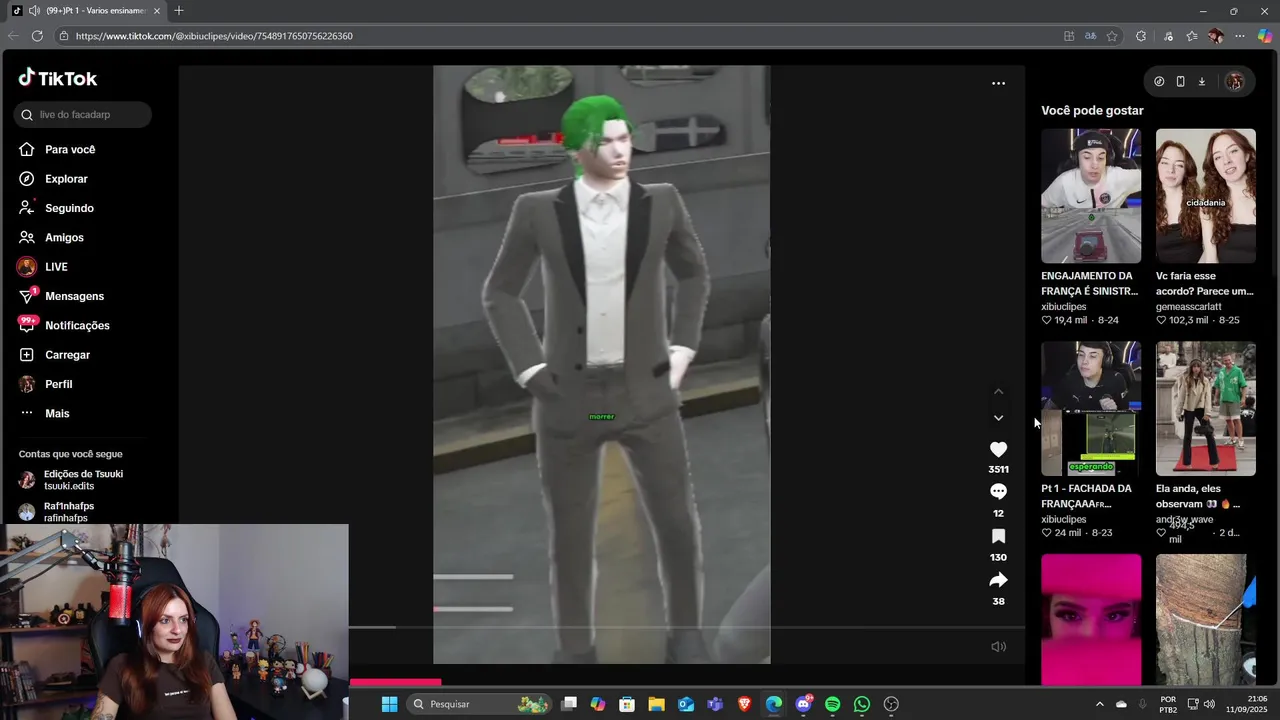The image size is (1280, 720).
Task: Open a new browser tab with plus
Action: pos(179,11)
